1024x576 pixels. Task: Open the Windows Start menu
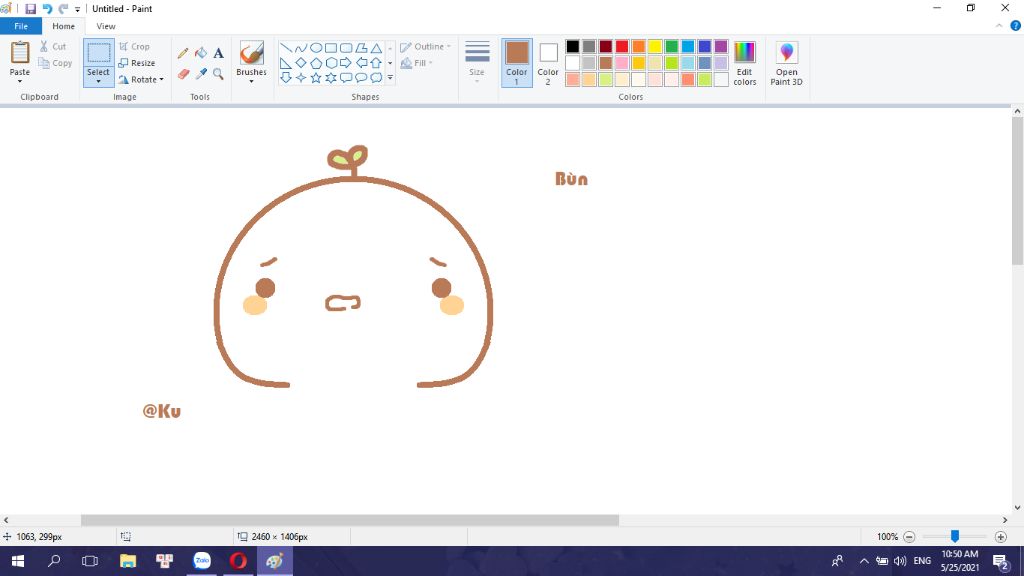tap(18, 561)
